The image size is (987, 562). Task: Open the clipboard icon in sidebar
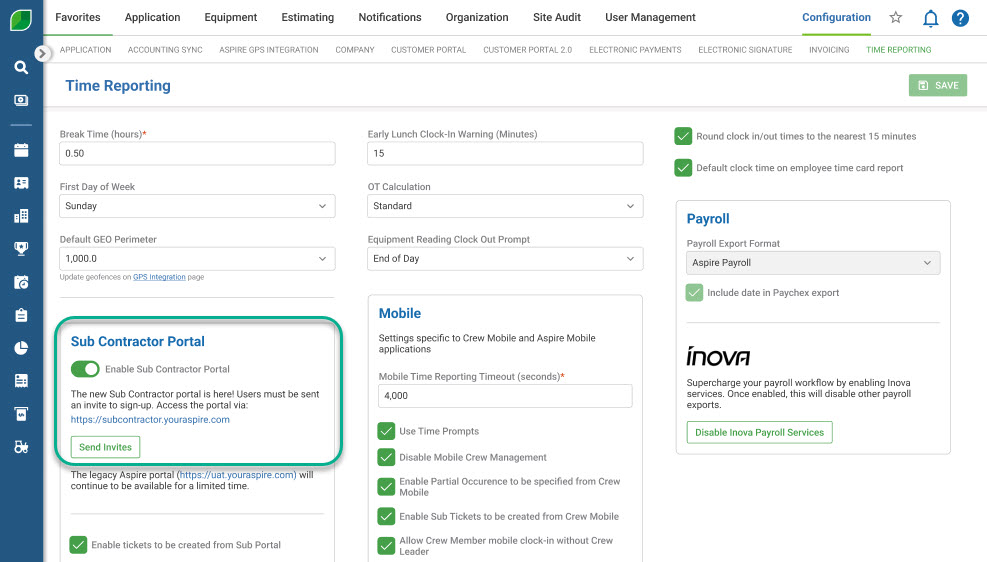[21, 315]
